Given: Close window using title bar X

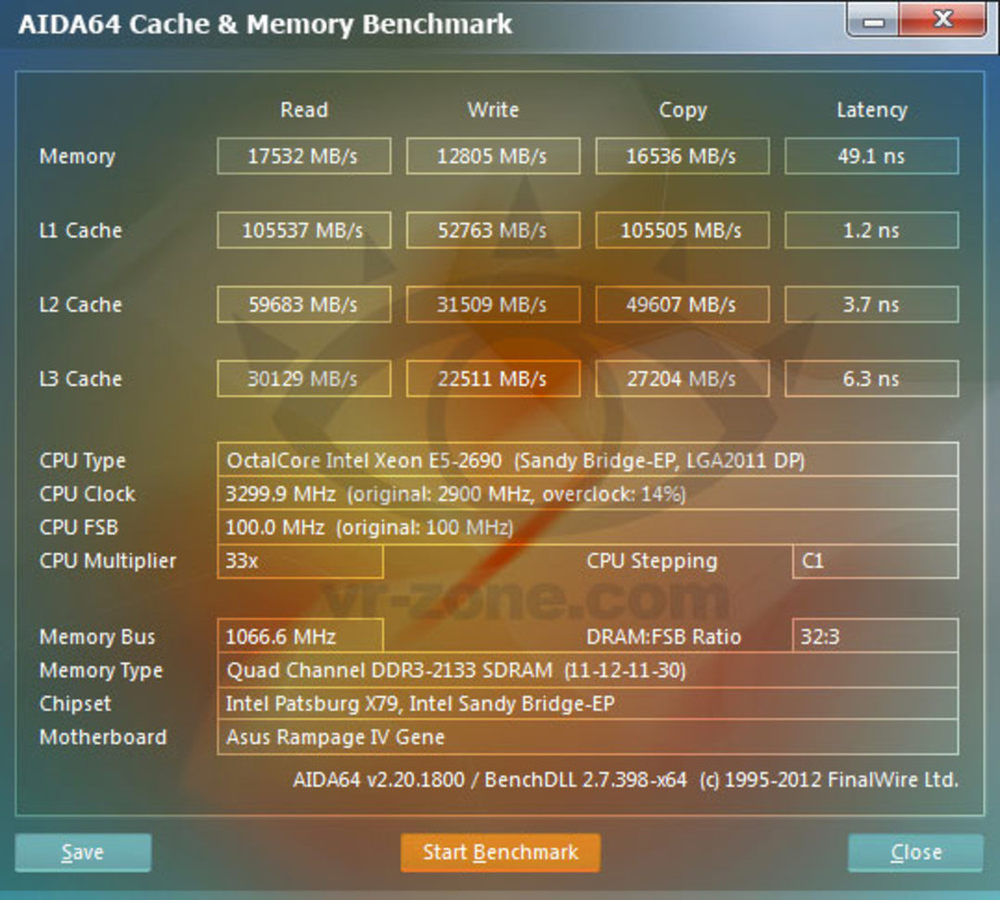Looking at the screenshot, I should [942, 18].
